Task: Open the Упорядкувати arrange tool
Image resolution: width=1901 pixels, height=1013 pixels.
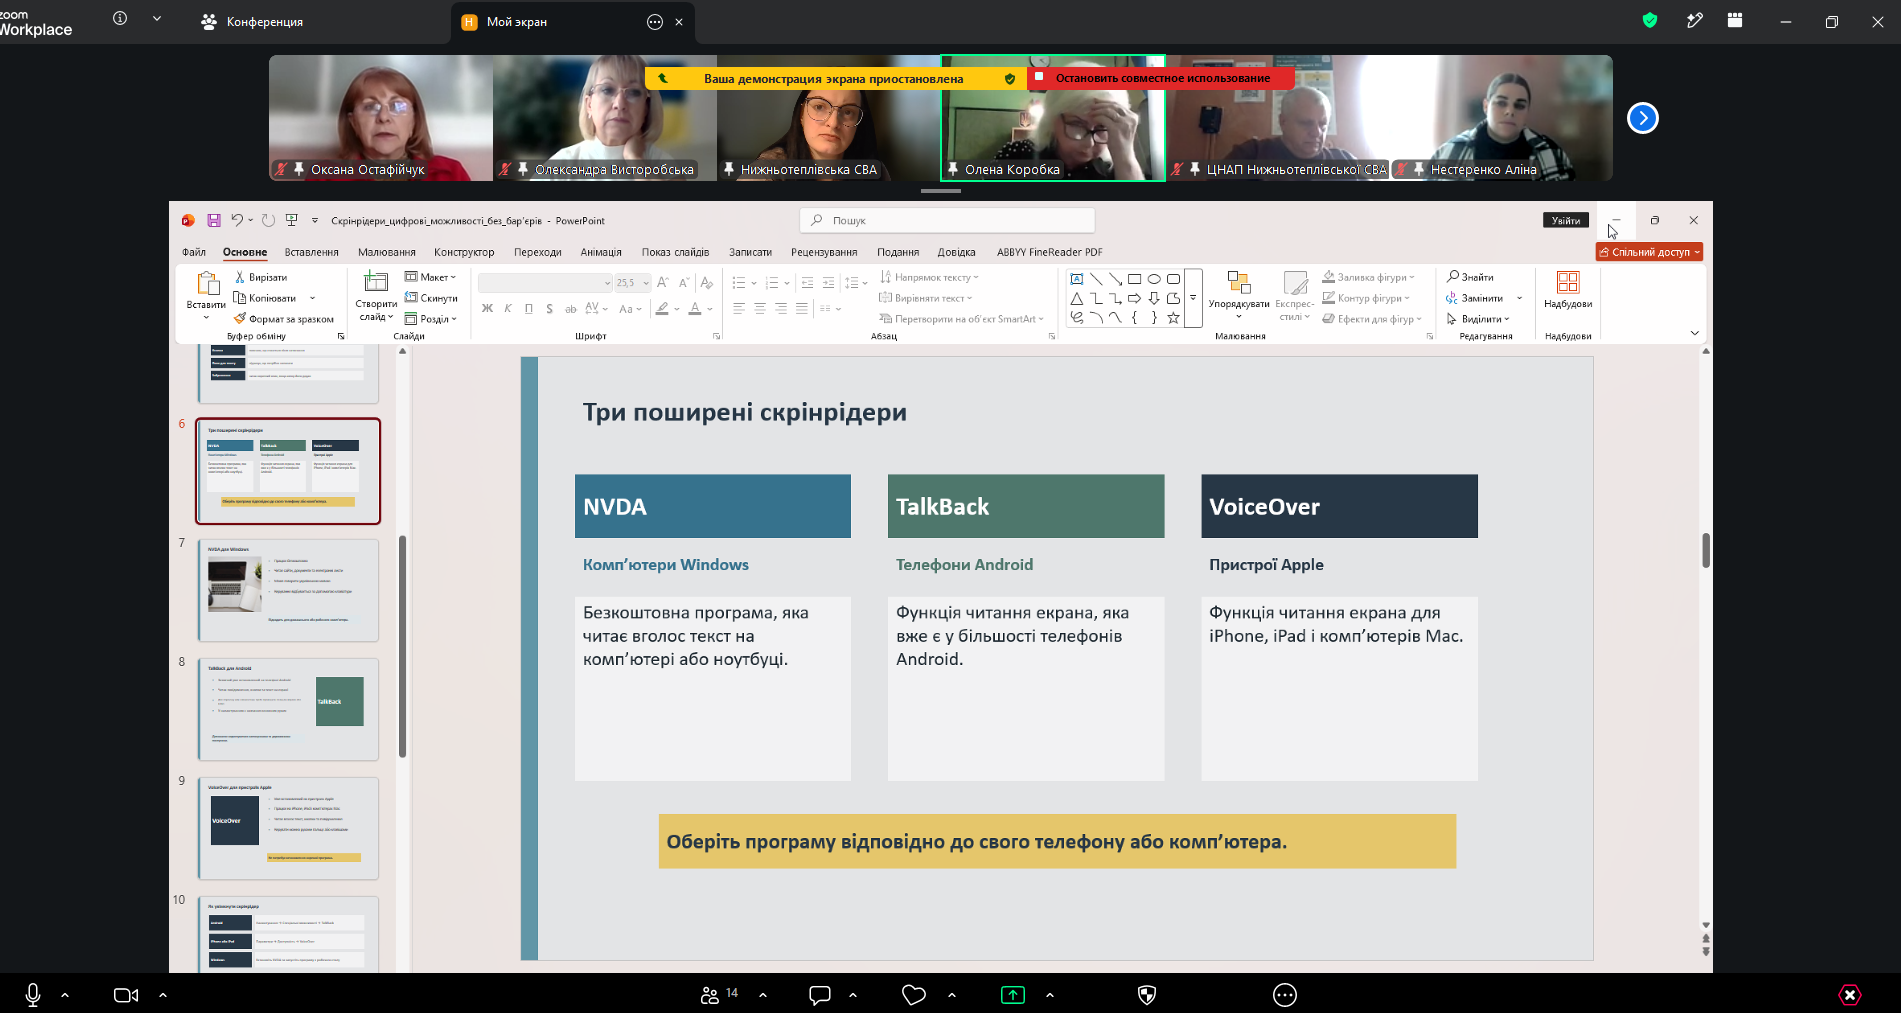Action: tap(1239, 295)
